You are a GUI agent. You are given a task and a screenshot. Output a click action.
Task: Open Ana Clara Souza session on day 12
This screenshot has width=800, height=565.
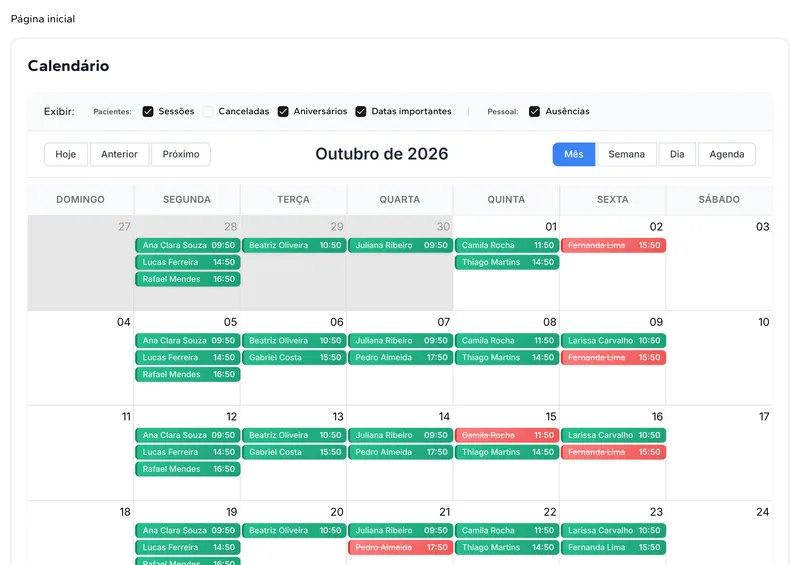coord(188,435)
